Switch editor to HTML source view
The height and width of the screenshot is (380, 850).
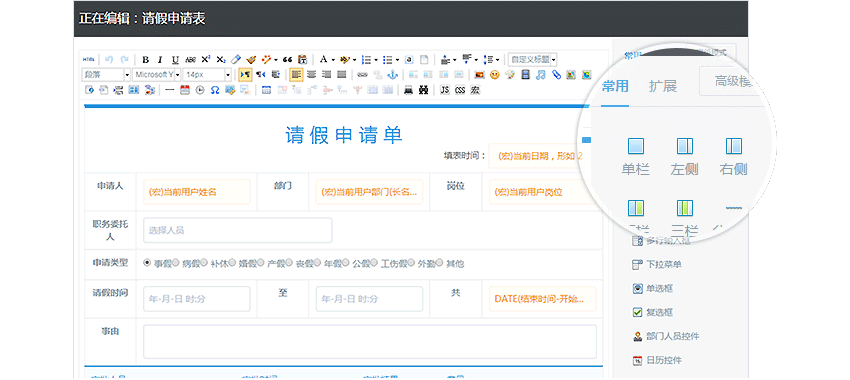coord(88,60)
